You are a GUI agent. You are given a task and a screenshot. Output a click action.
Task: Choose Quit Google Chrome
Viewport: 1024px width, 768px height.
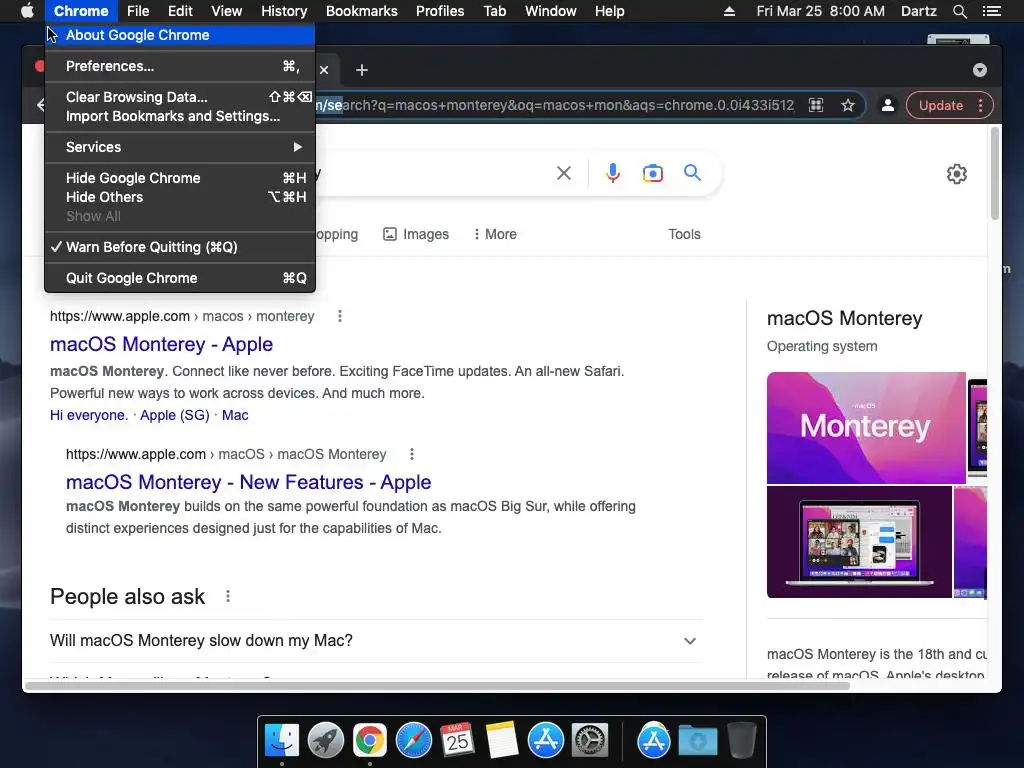(x=180, y=278)
